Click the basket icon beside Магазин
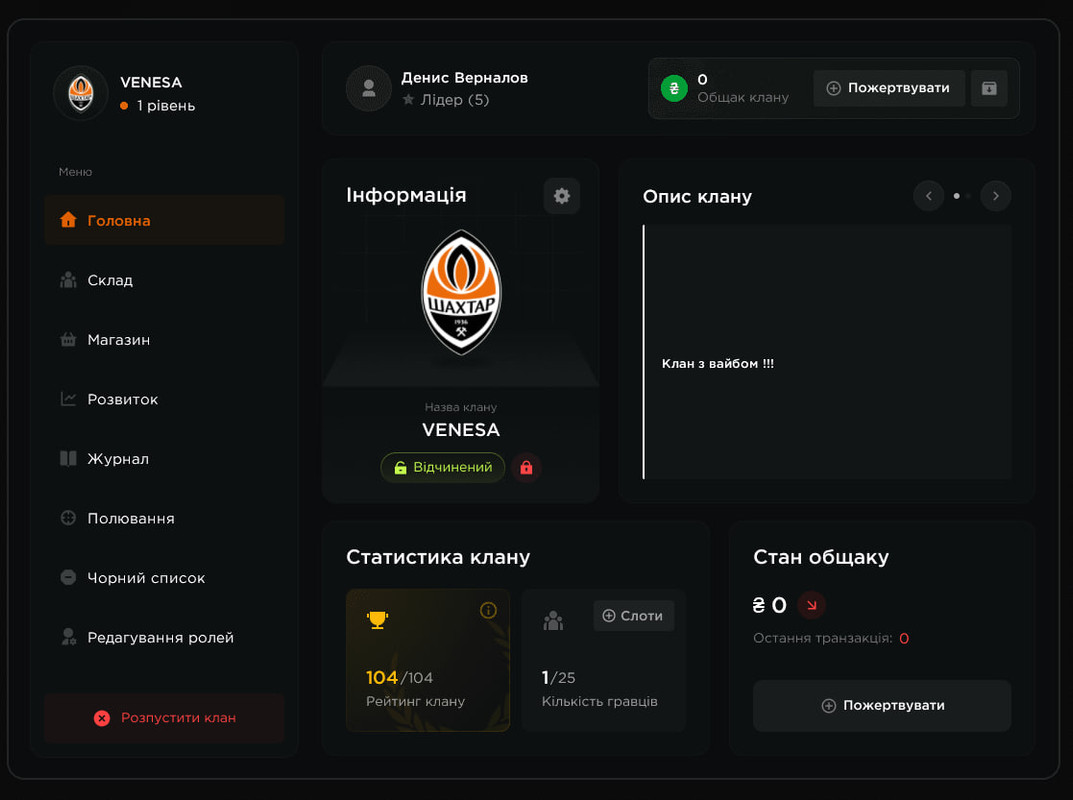Screen dimensions: 1073x800 (68, 339)
